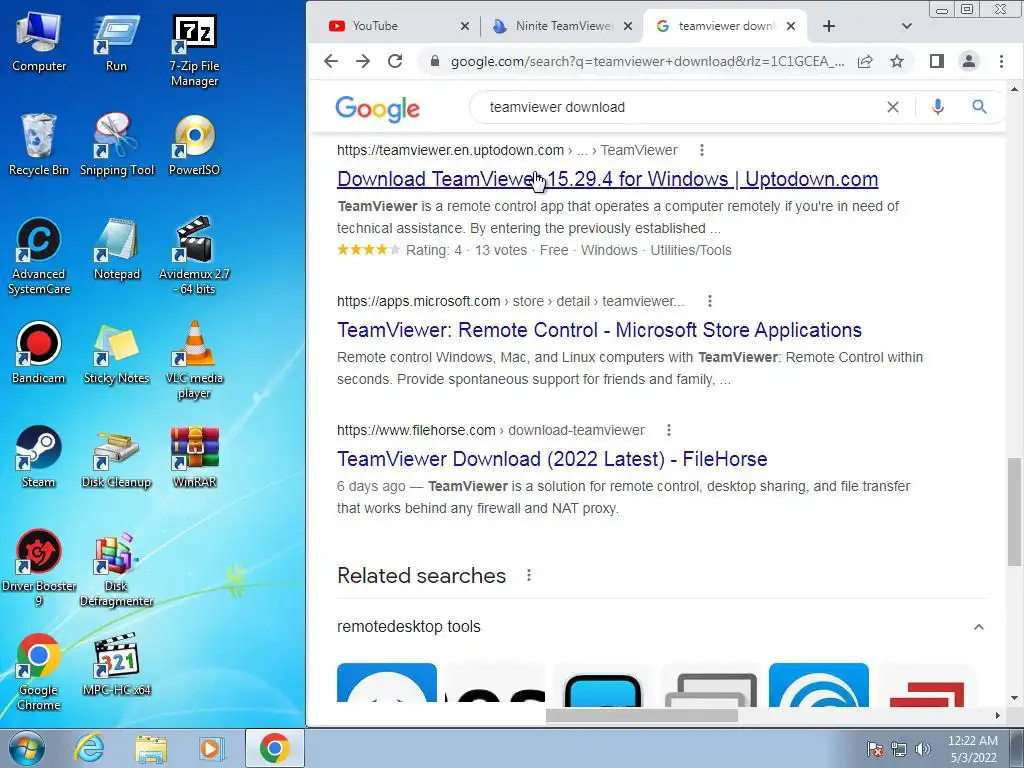Open the Recycle Bin
Viewport: 1024px width, 768px height.
[39, 145]
